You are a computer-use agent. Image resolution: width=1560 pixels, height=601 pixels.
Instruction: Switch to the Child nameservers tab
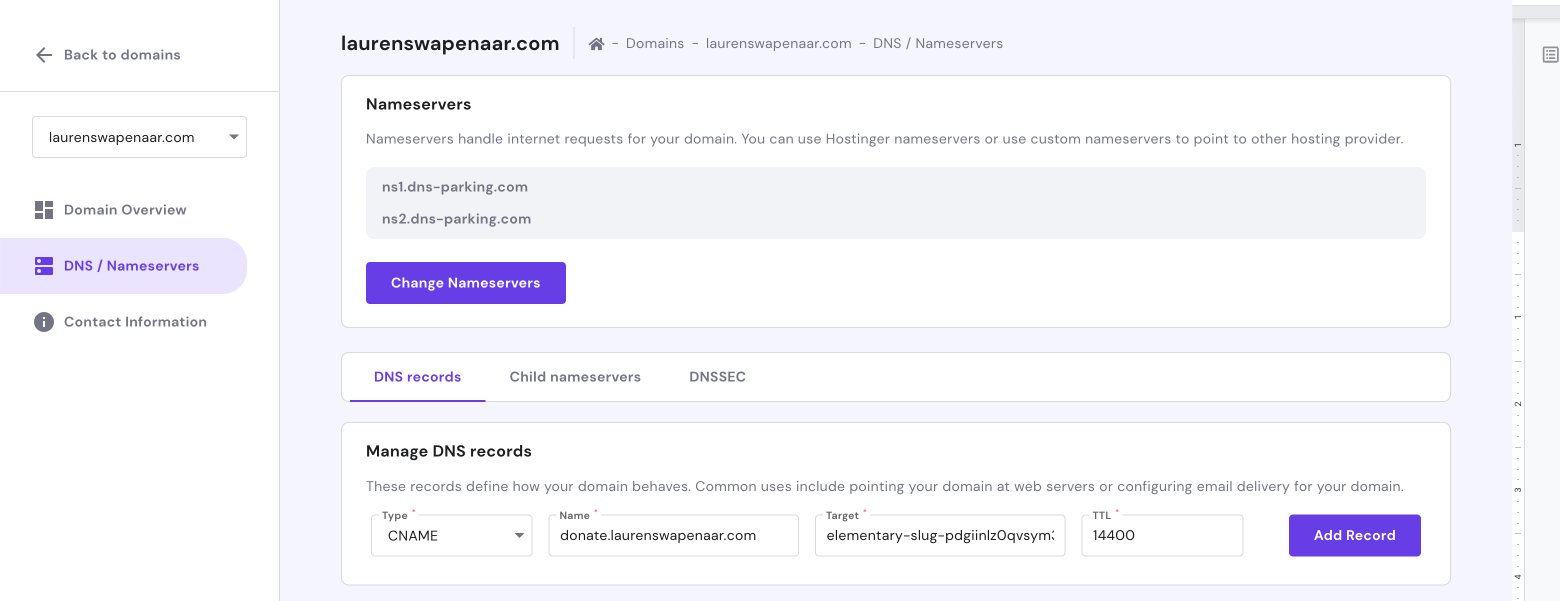click(575, 377)
